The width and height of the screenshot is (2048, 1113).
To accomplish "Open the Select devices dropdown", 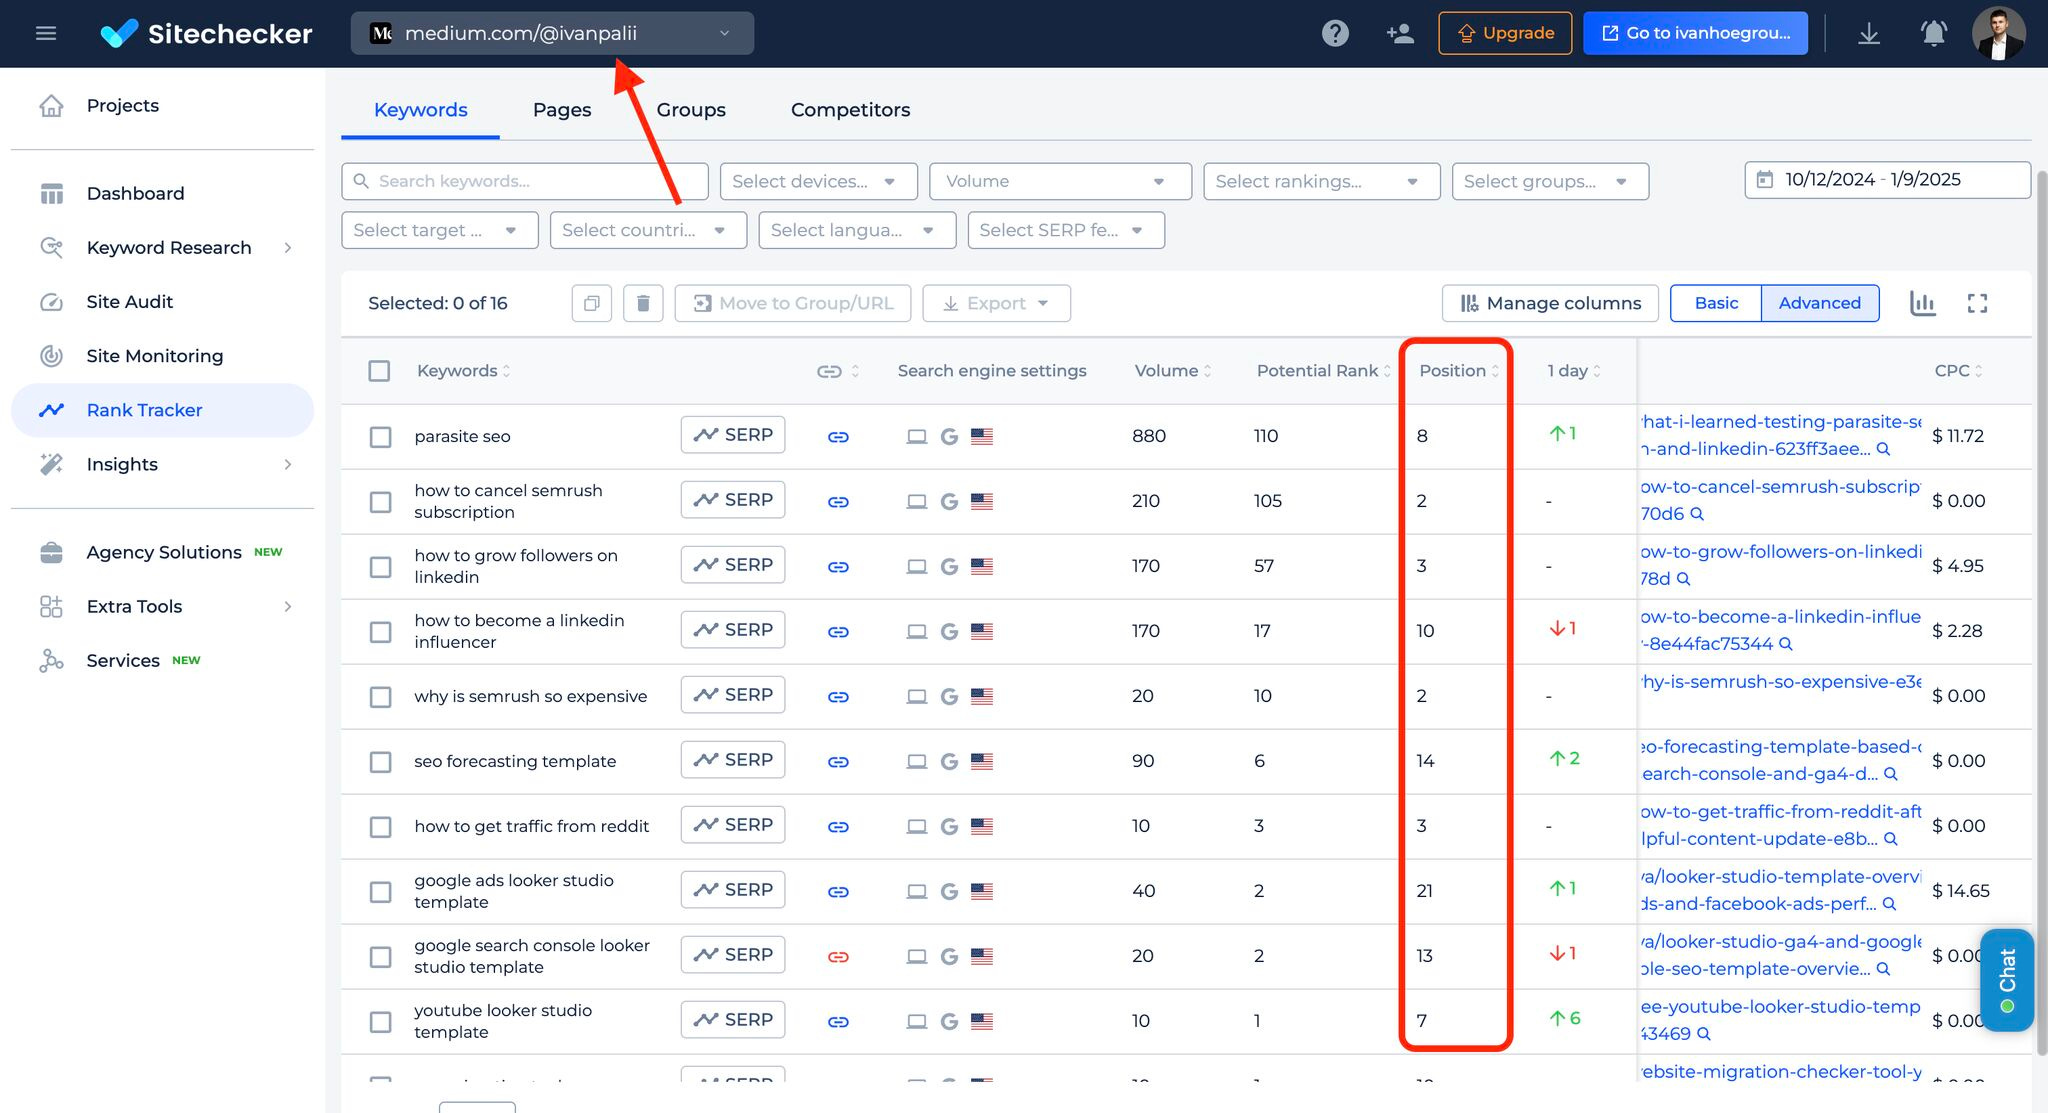I will click(x=818, y=181).
